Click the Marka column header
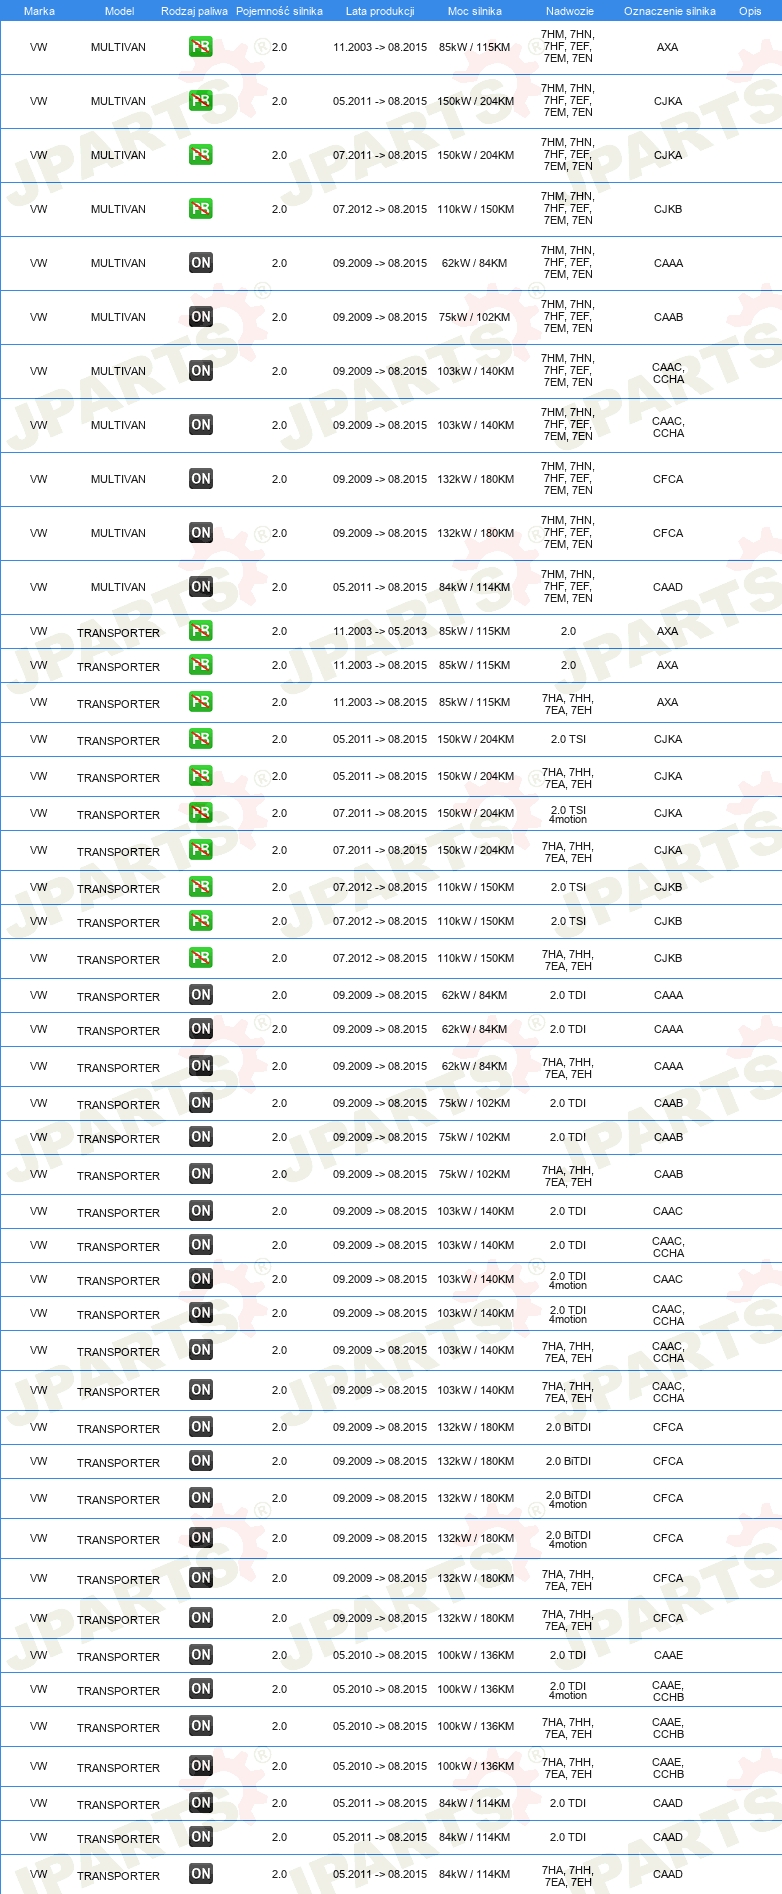782x1894 pixels. tap(39, 11)
